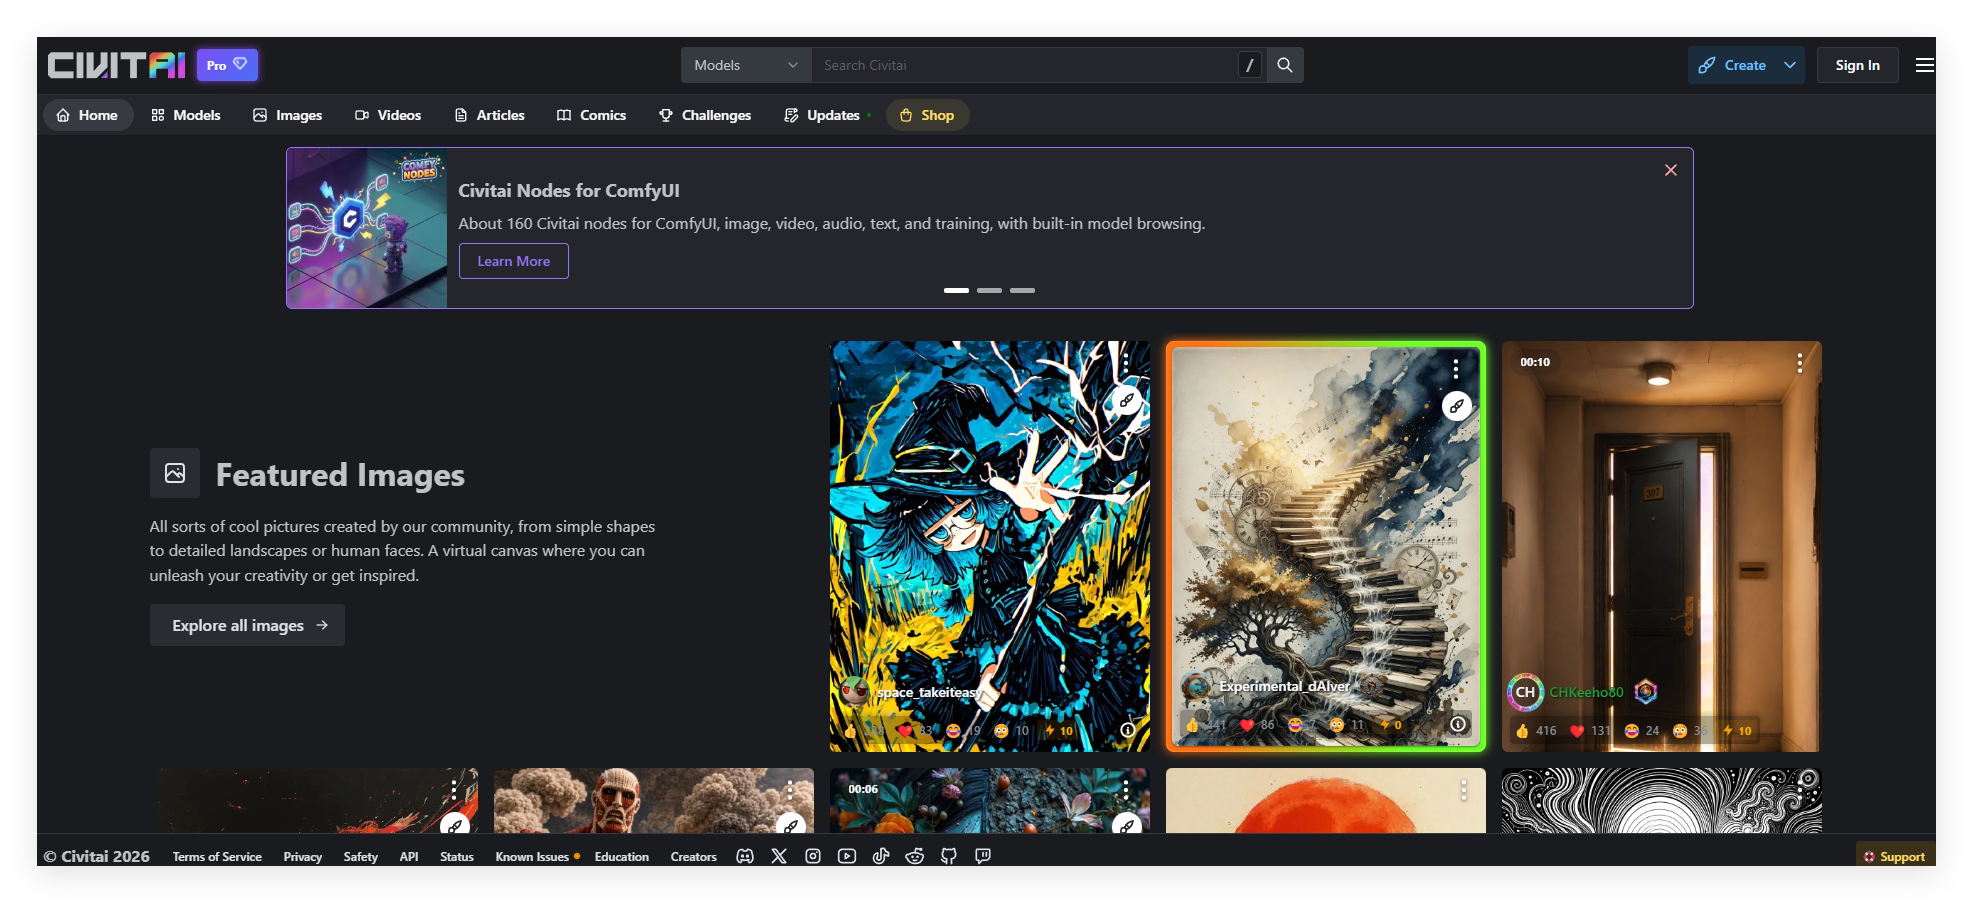1973x903 pixels.
Task: Open the Articles tab
Action: tap(490, 115)
